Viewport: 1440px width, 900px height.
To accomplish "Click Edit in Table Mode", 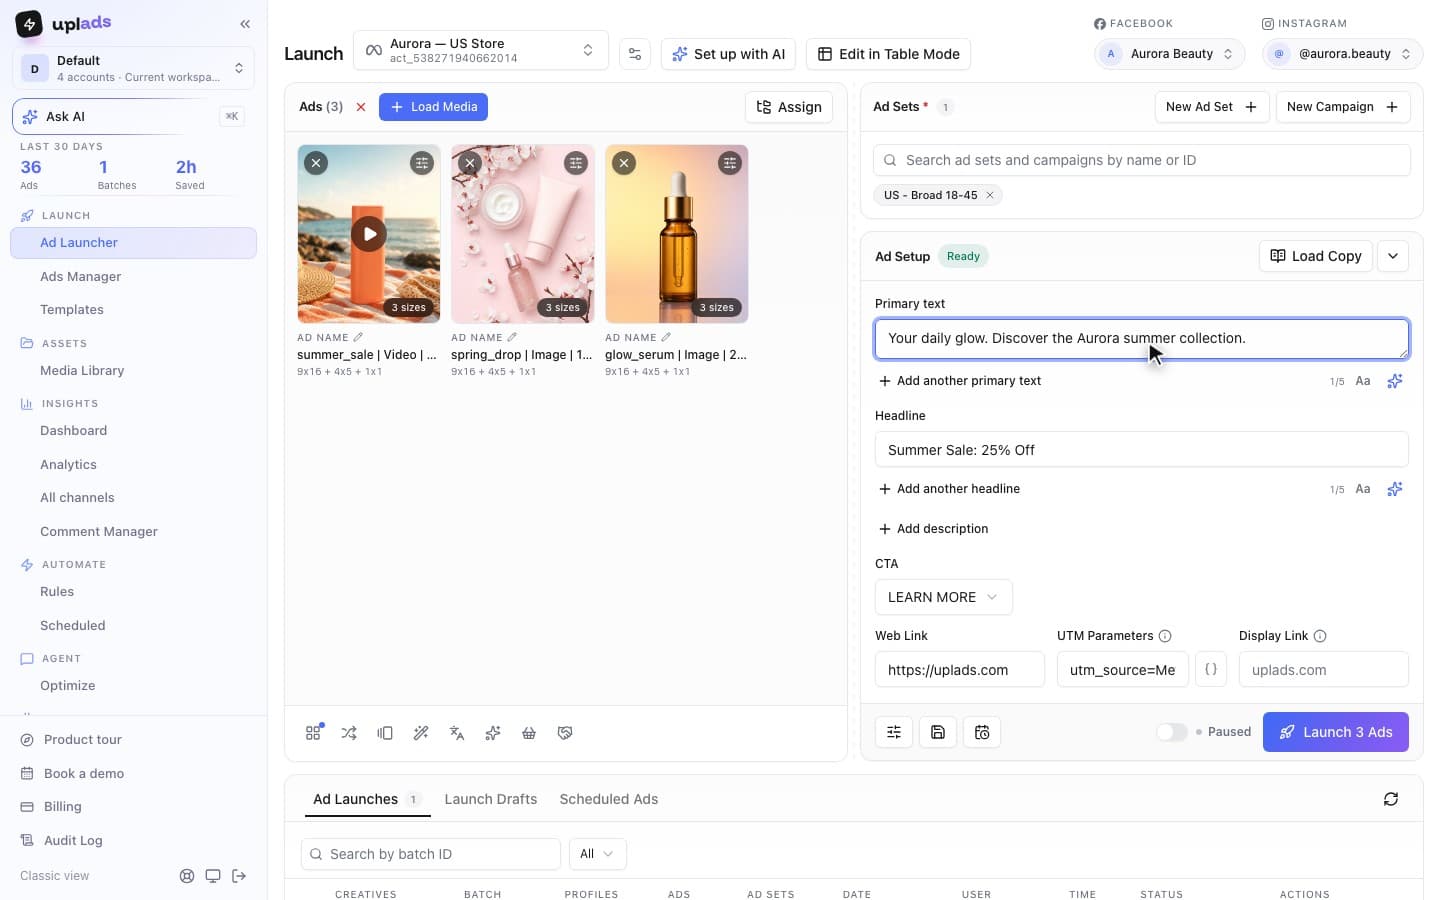I will click(888, 54).
